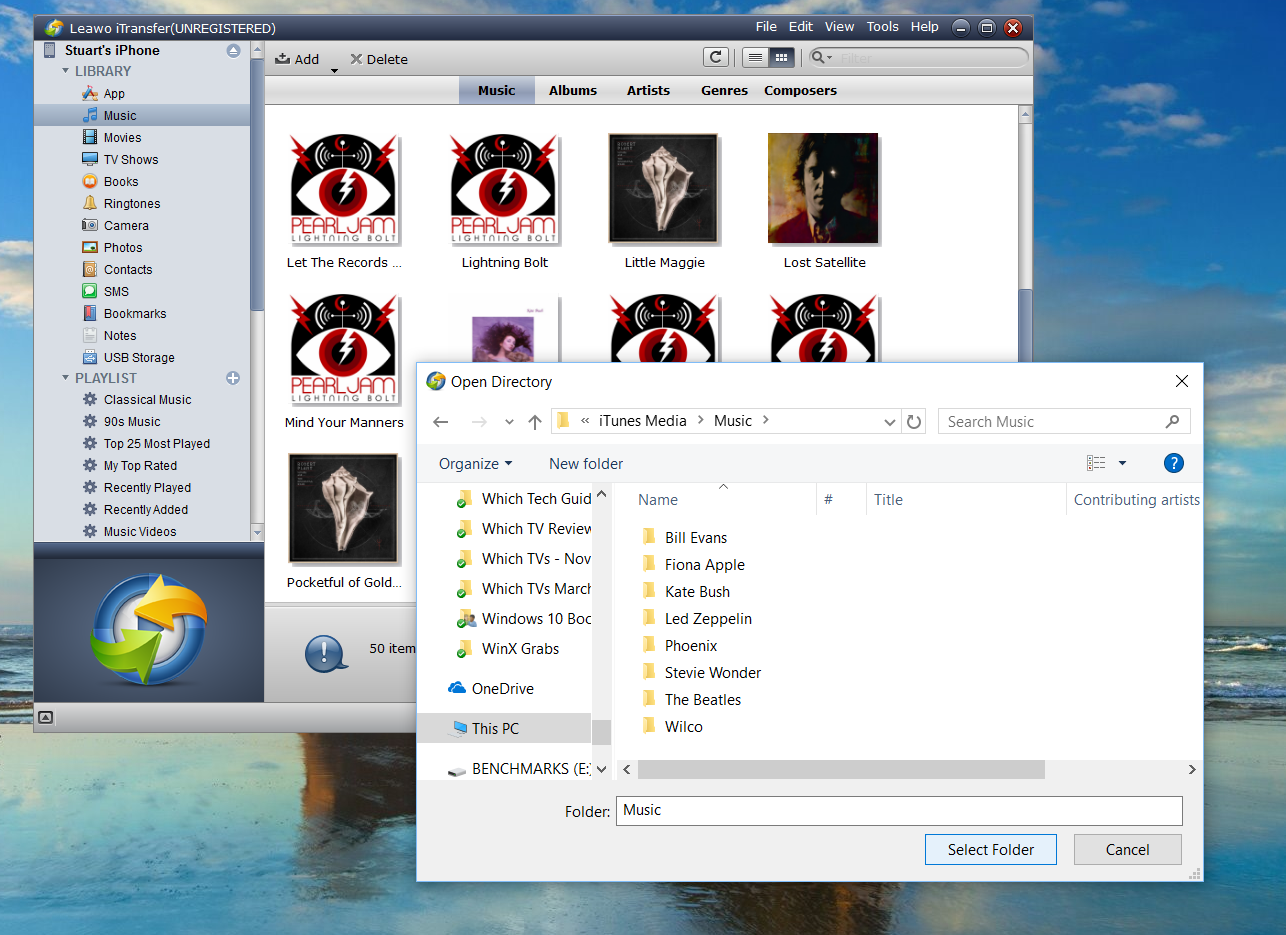Go up one folder level in dialog
Screen dimensions: 1286x935
(x=534, y=422)
